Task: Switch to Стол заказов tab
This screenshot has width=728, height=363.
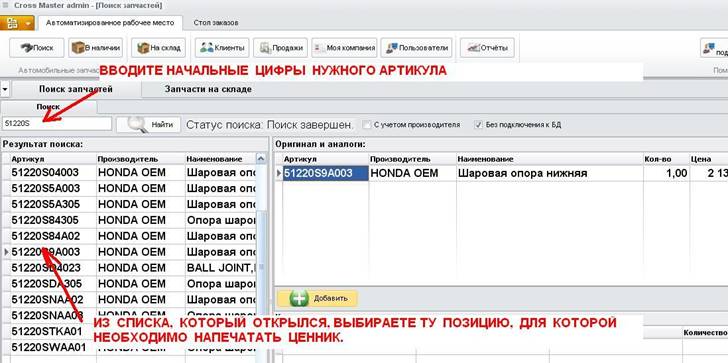Action: pos(216,22)
